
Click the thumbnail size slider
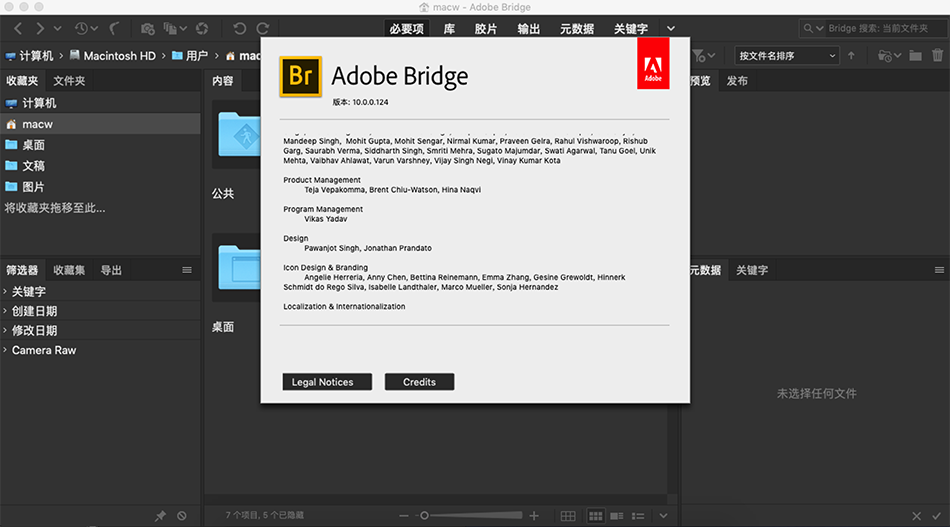(469, 515)
